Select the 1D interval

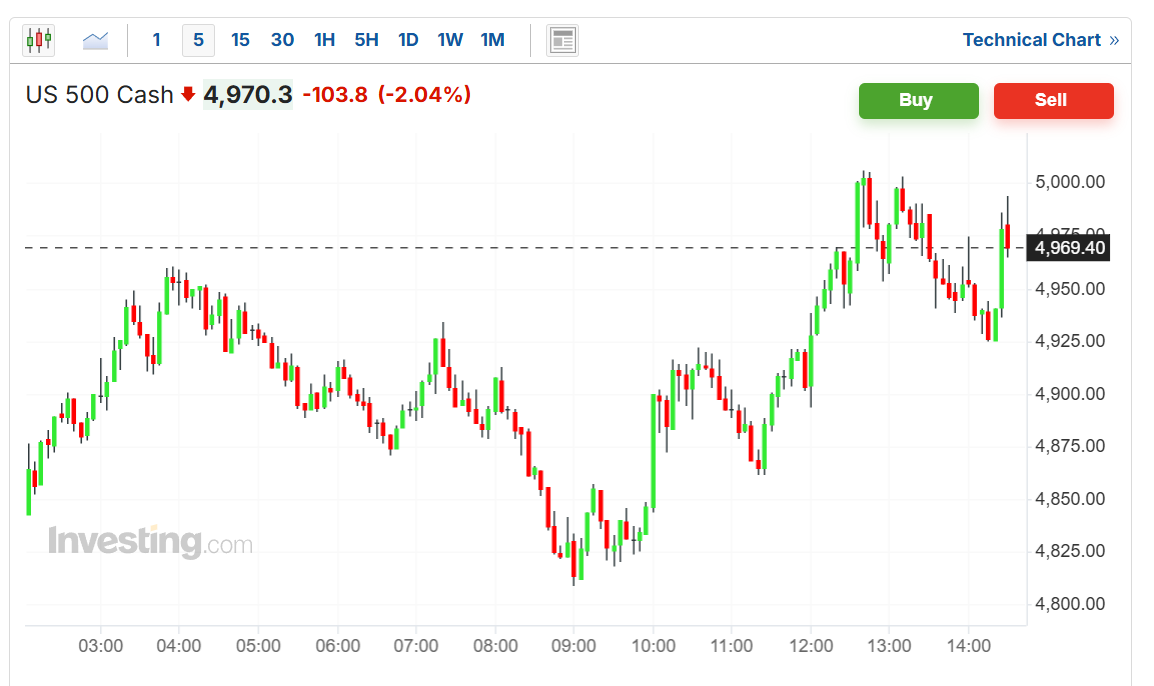[x=408, y=40]
